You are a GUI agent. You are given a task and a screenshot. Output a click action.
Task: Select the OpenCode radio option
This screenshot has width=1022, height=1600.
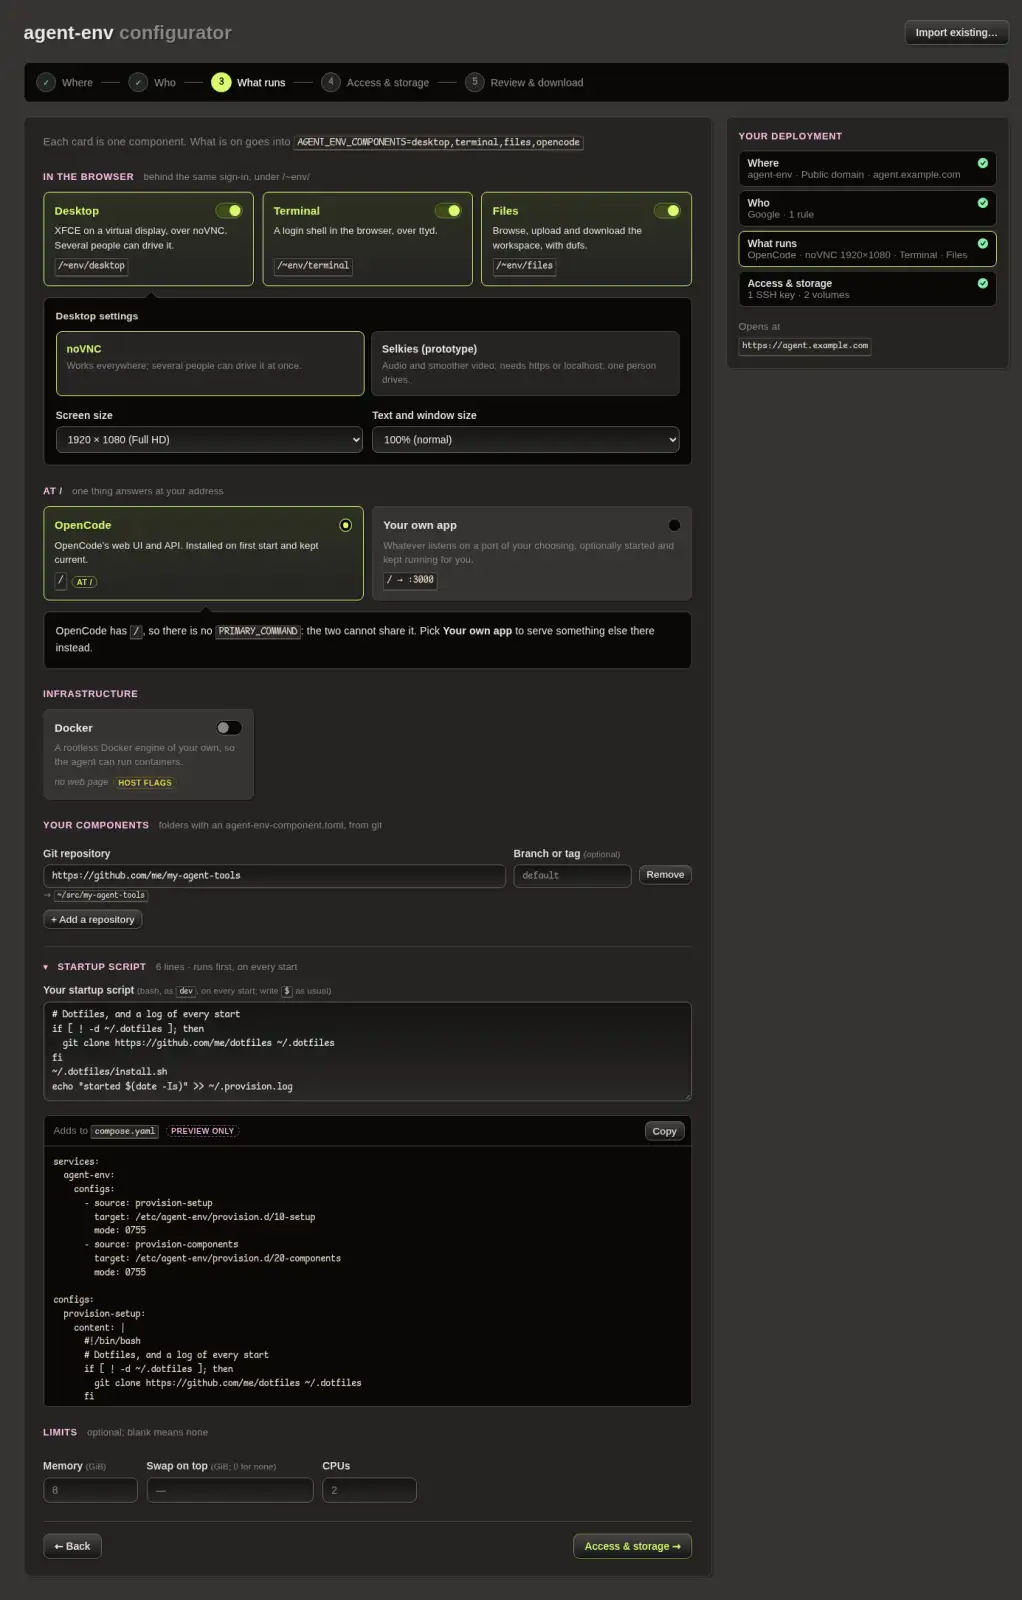(x=346, y=525)
